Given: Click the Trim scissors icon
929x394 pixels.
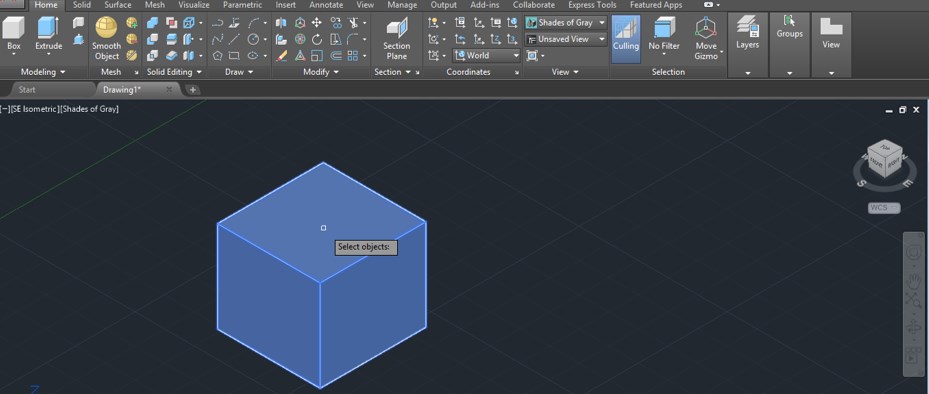Looking at the screenshot, I should pos(354,23).
